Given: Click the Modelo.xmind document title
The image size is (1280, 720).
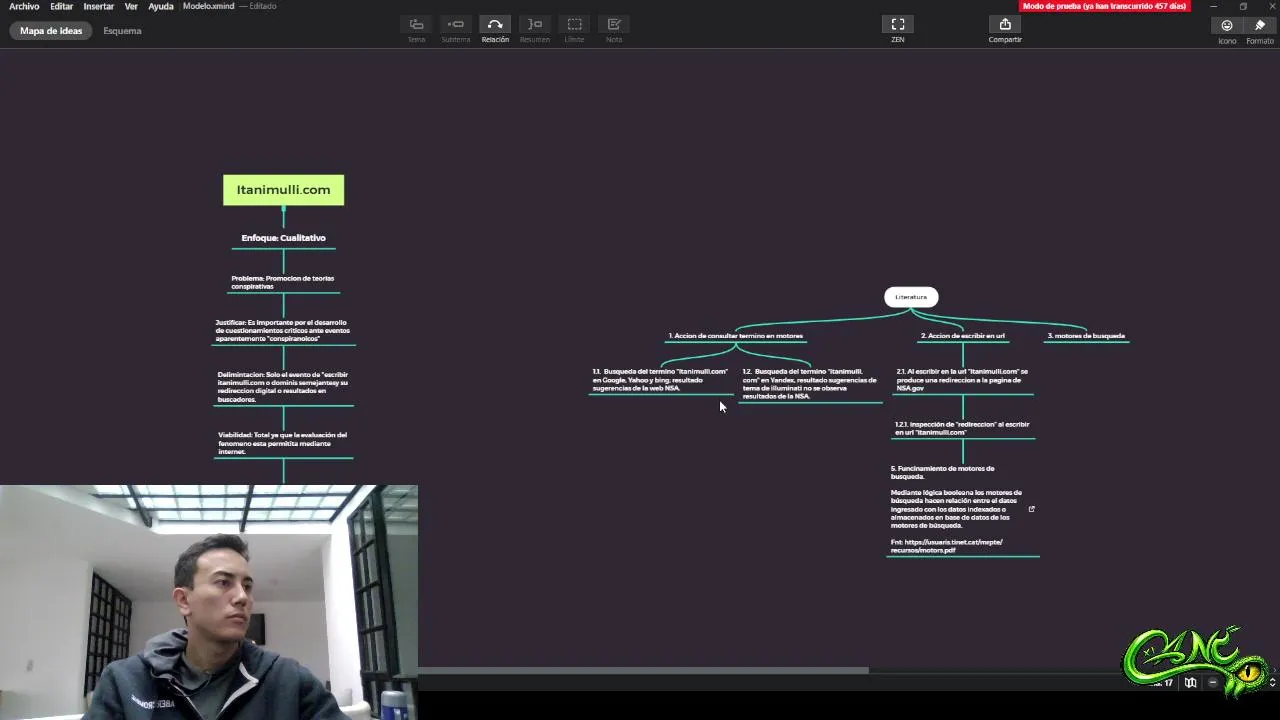Looking at the screenshot, I should pyautogui.click(x=209, y=6).
